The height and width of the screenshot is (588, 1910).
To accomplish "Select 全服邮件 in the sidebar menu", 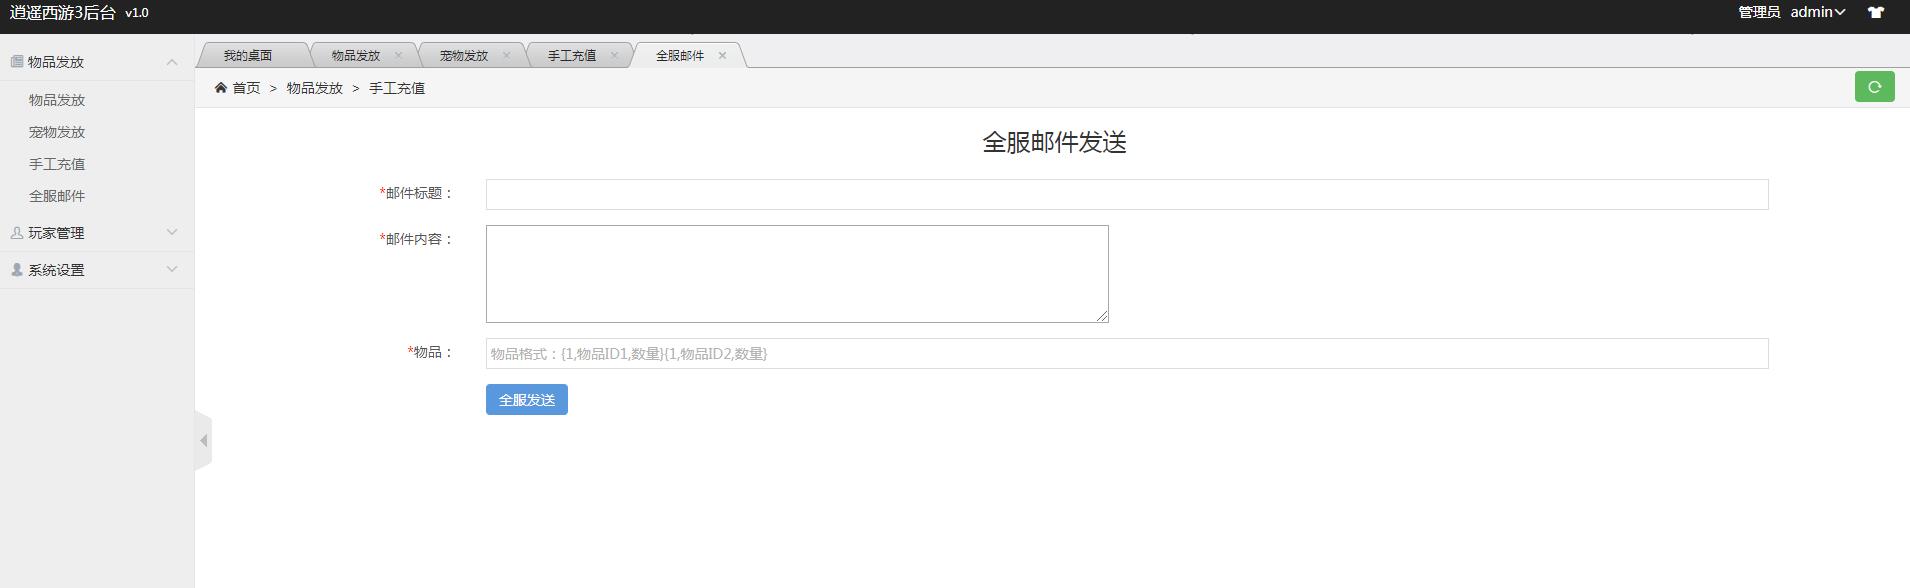I will tap(57, 196).
